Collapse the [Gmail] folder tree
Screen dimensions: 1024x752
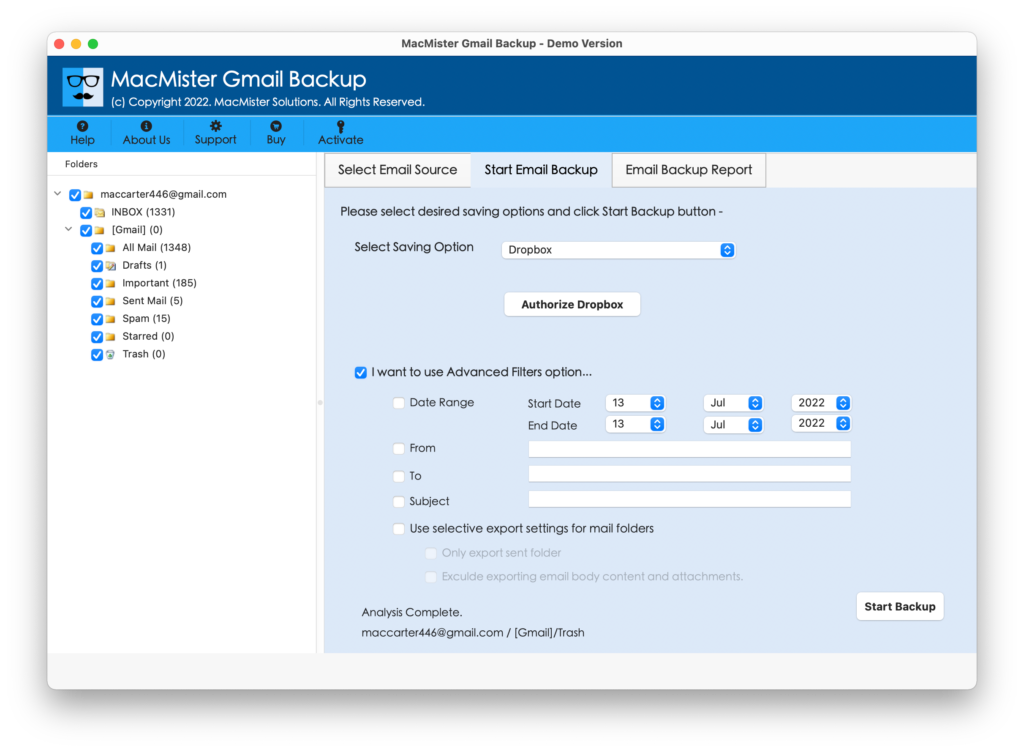68,230
